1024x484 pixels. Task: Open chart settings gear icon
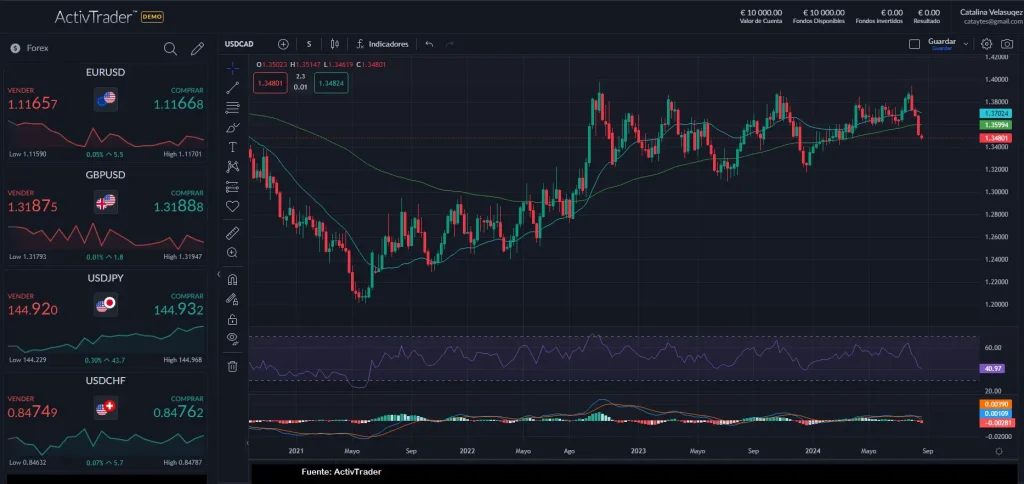(987, 44)
